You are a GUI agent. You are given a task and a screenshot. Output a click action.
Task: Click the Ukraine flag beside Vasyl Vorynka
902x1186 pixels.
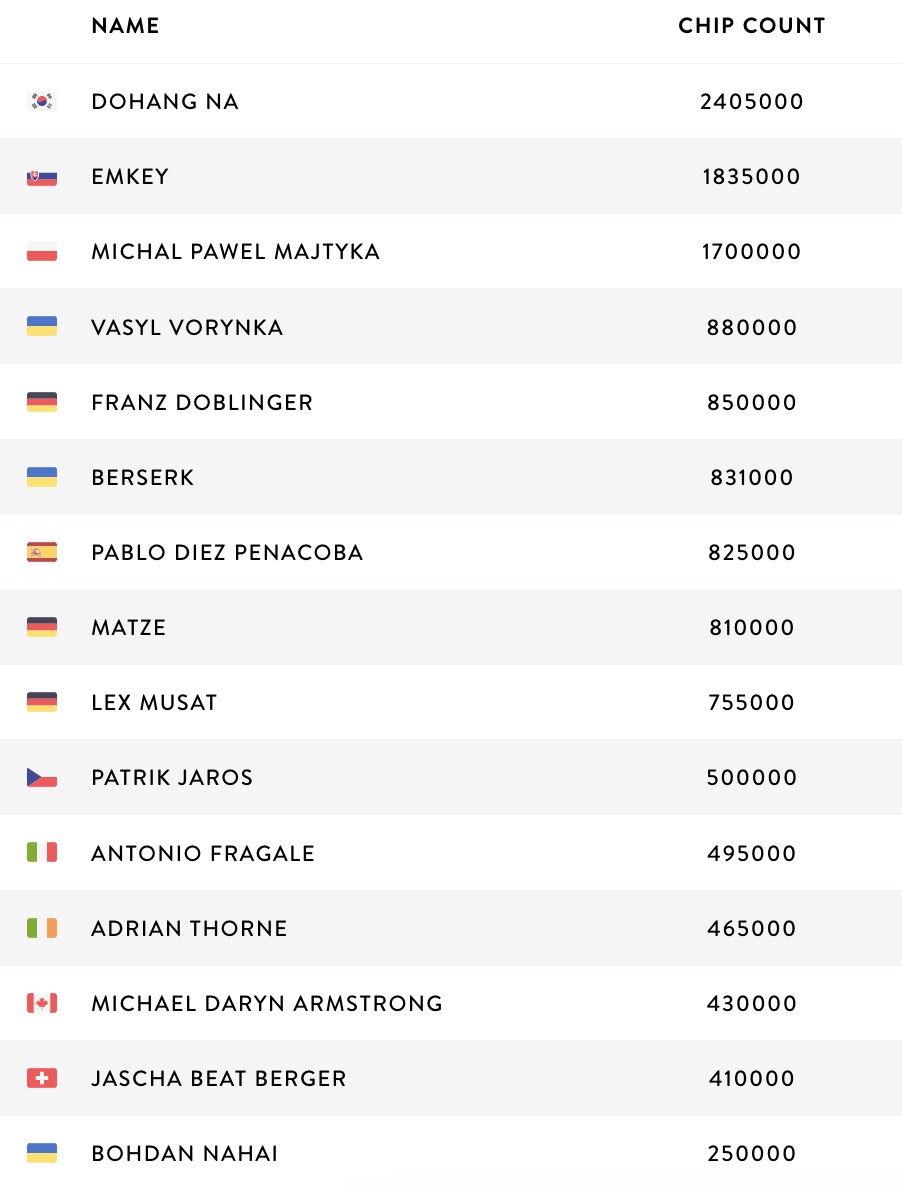42,327
